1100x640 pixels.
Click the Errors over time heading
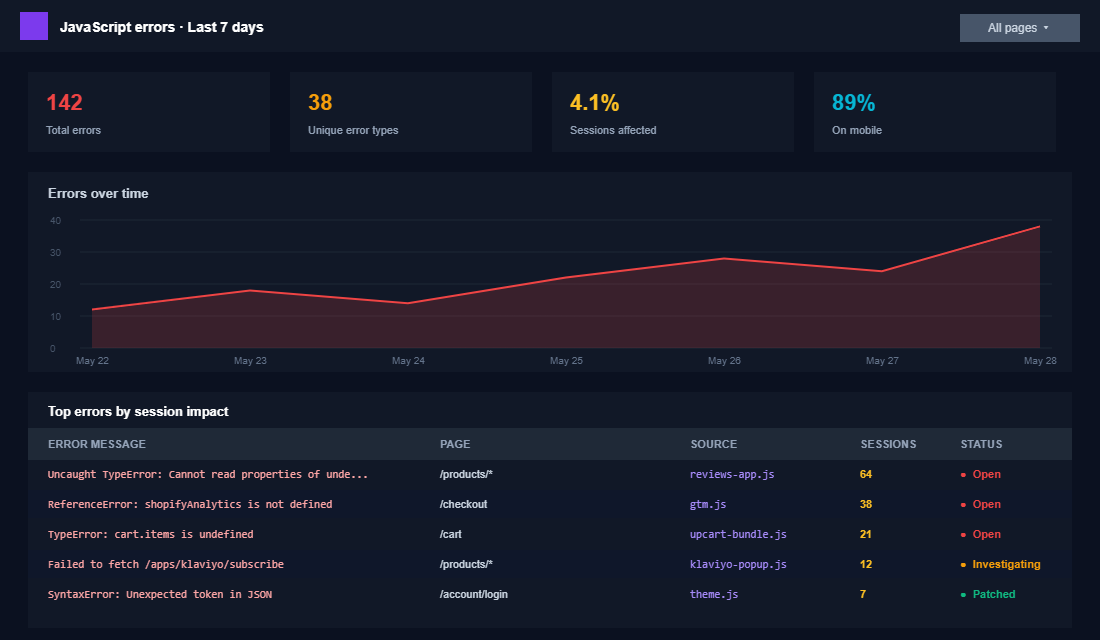pyautogui.click(x=98, y=193)
